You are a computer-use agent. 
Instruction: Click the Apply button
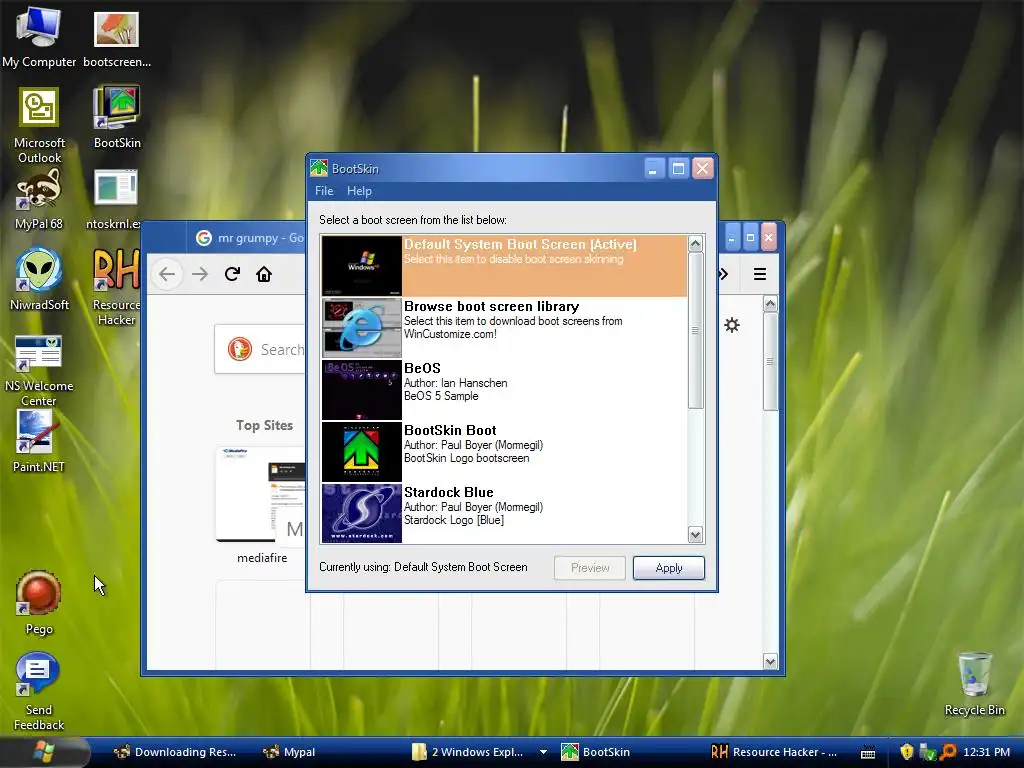point(669,568)
